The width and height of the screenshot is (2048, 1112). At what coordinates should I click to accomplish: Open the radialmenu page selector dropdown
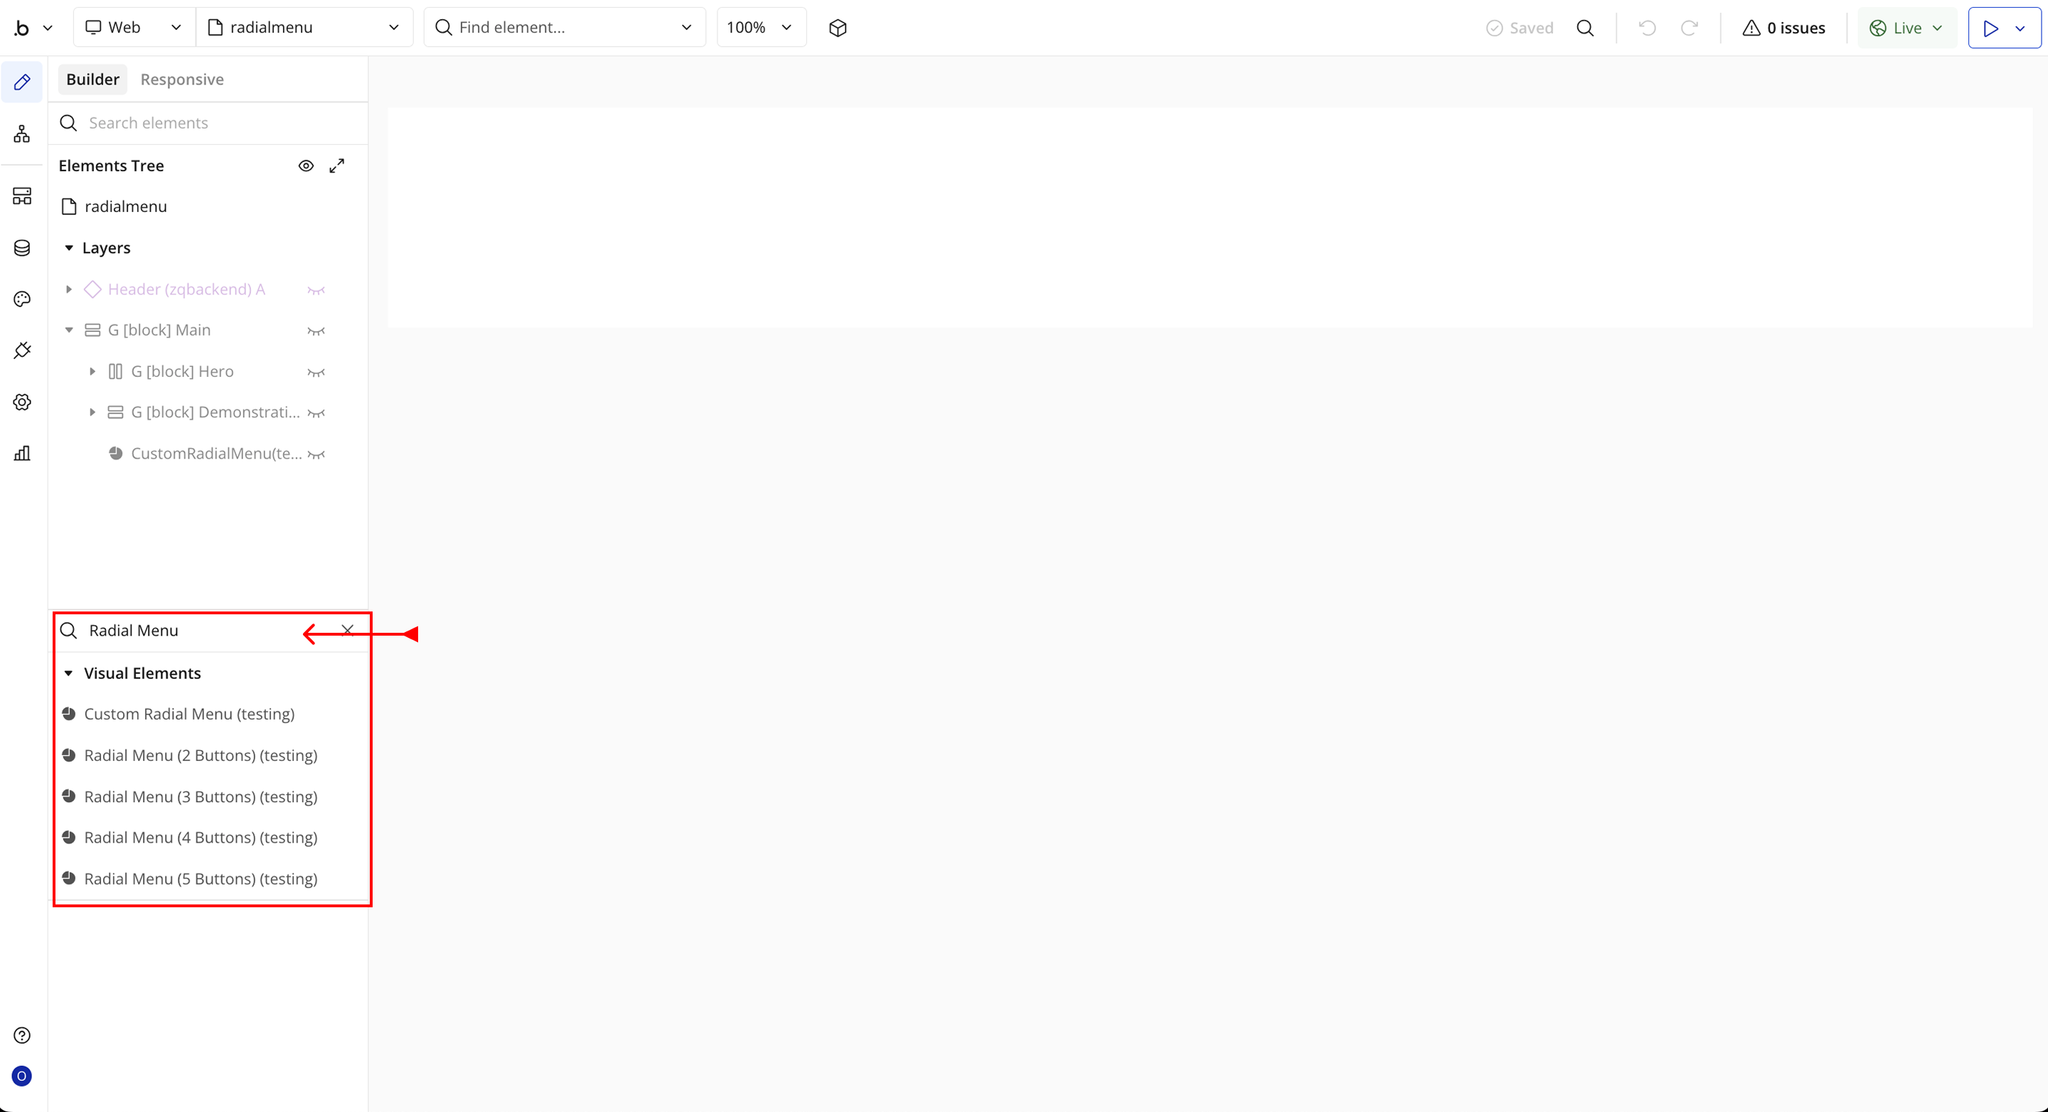pyautogui.click(x=304, y=28)
